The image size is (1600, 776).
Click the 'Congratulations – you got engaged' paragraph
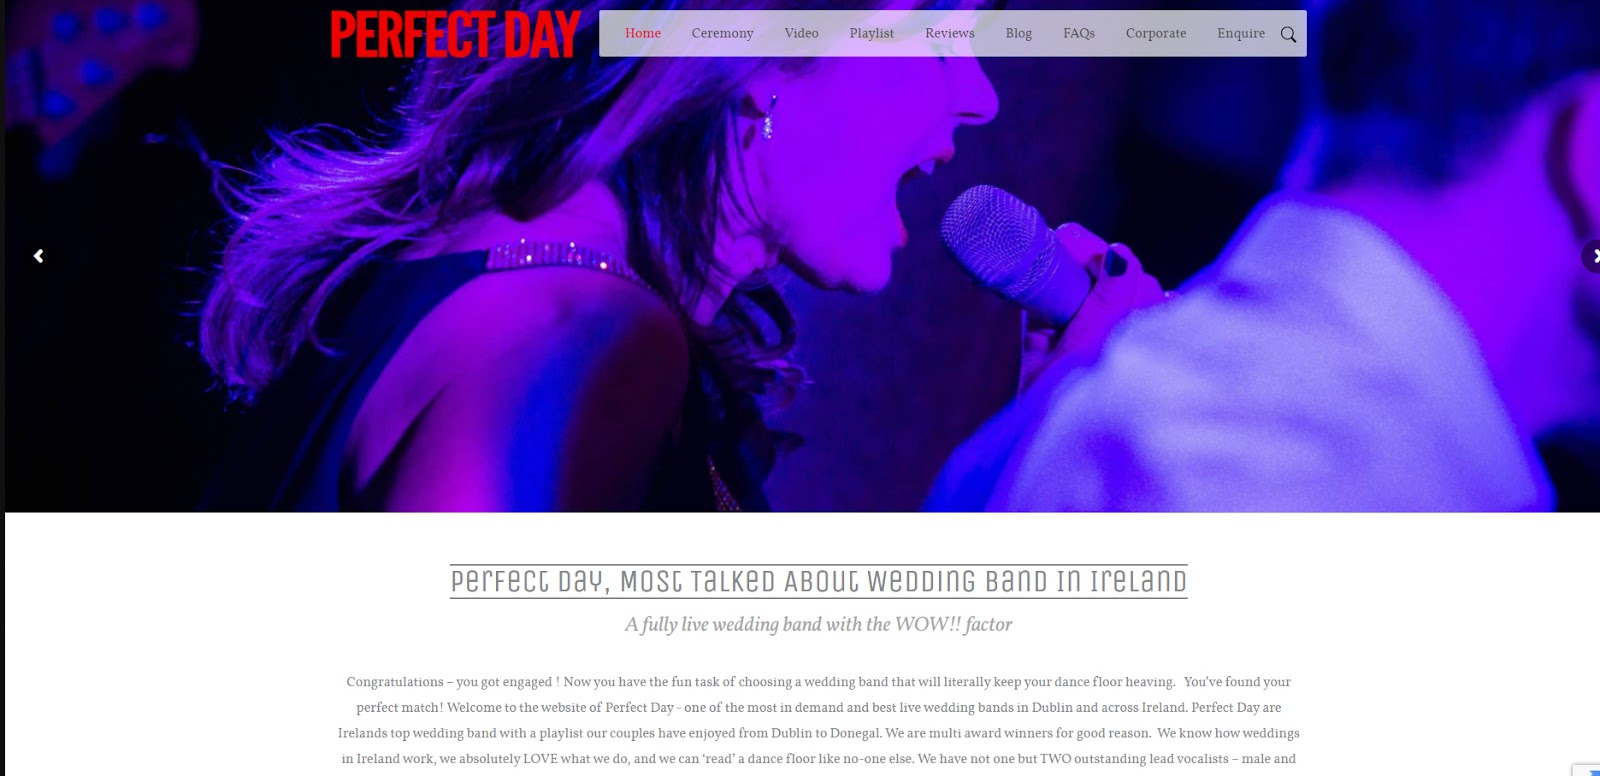818,720
